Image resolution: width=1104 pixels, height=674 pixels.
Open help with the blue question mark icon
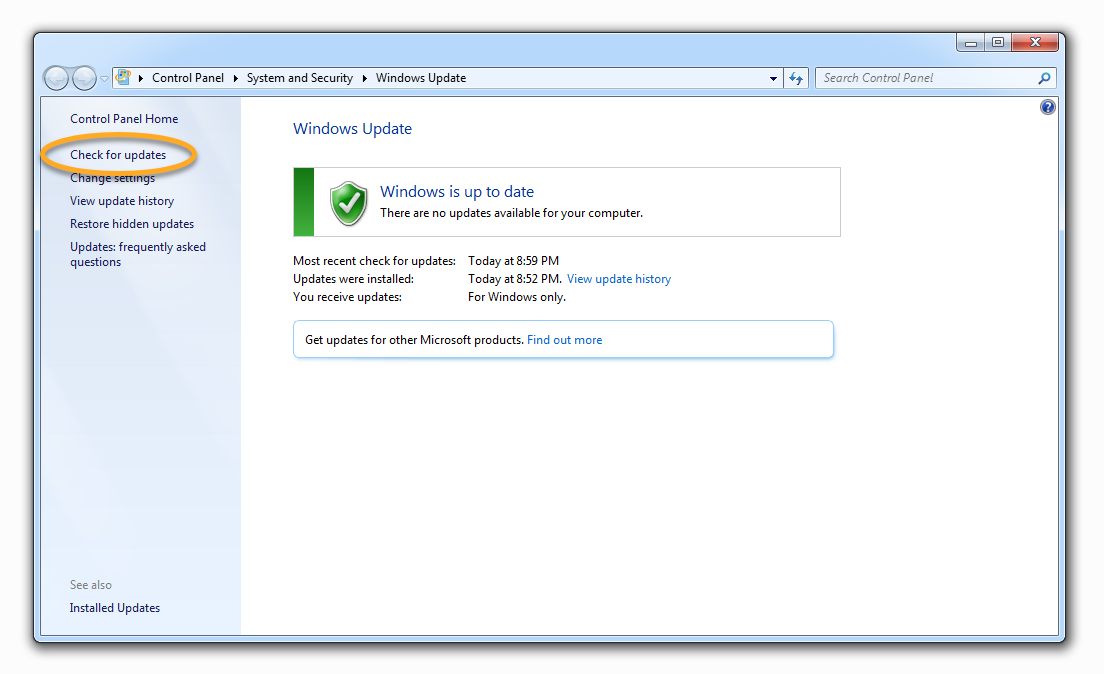1047,107
